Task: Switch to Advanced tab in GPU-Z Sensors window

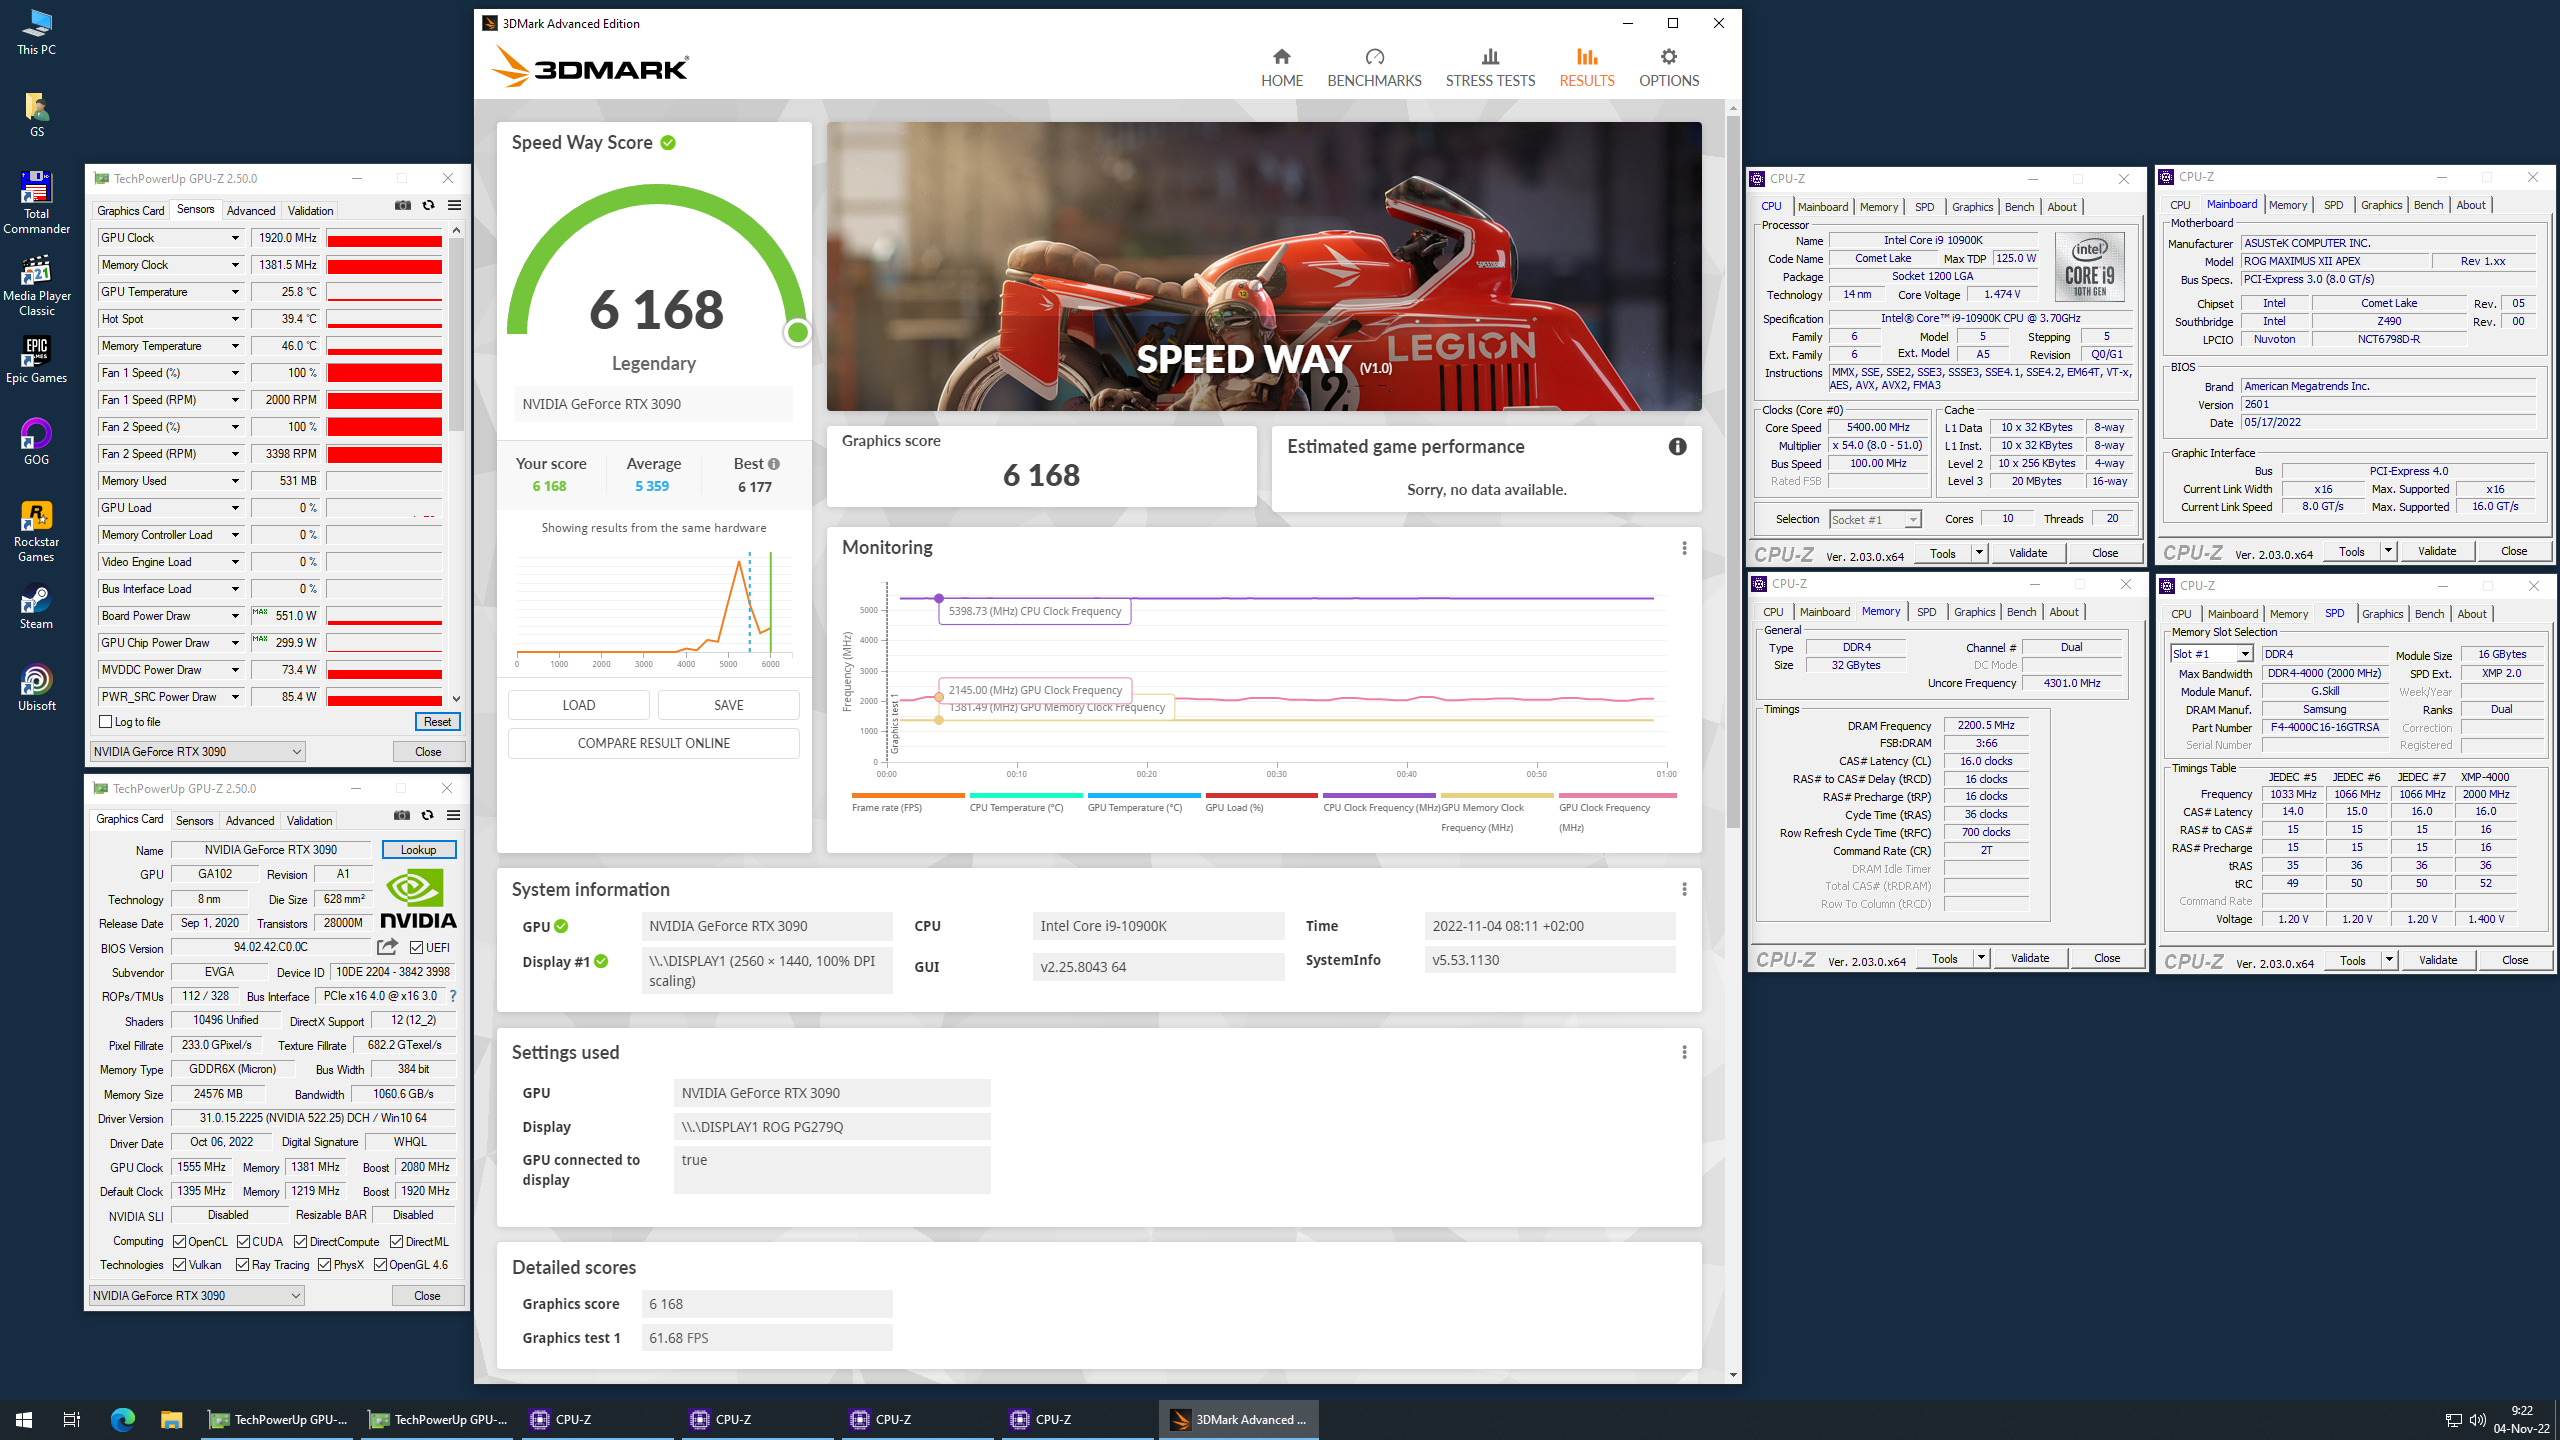Action: tap(251, 210)
